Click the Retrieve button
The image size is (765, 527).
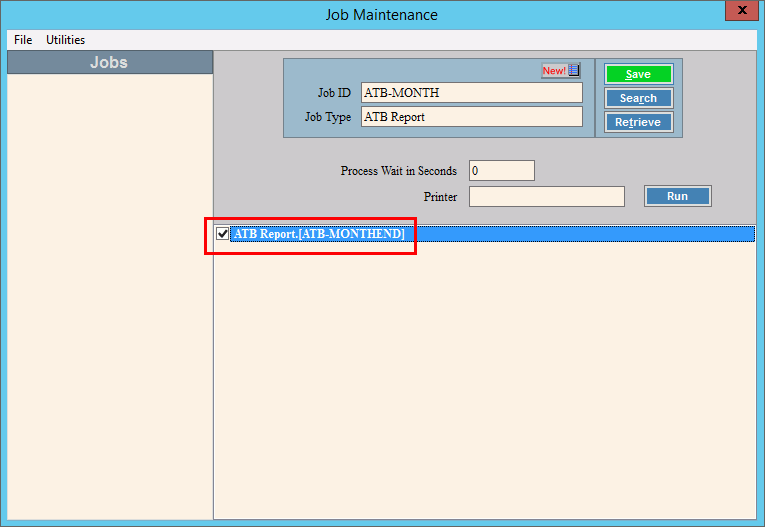coord(638,122)
